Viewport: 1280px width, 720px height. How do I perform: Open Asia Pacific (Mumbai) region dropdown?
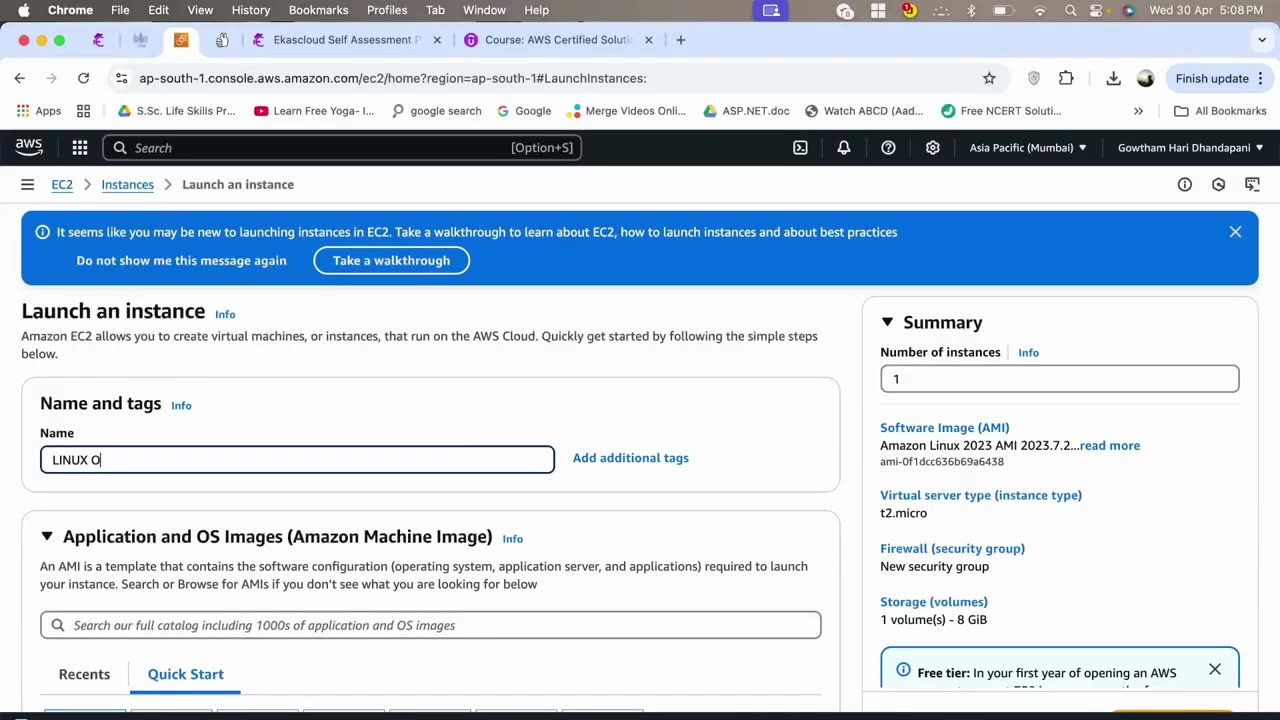(1028, 148)
